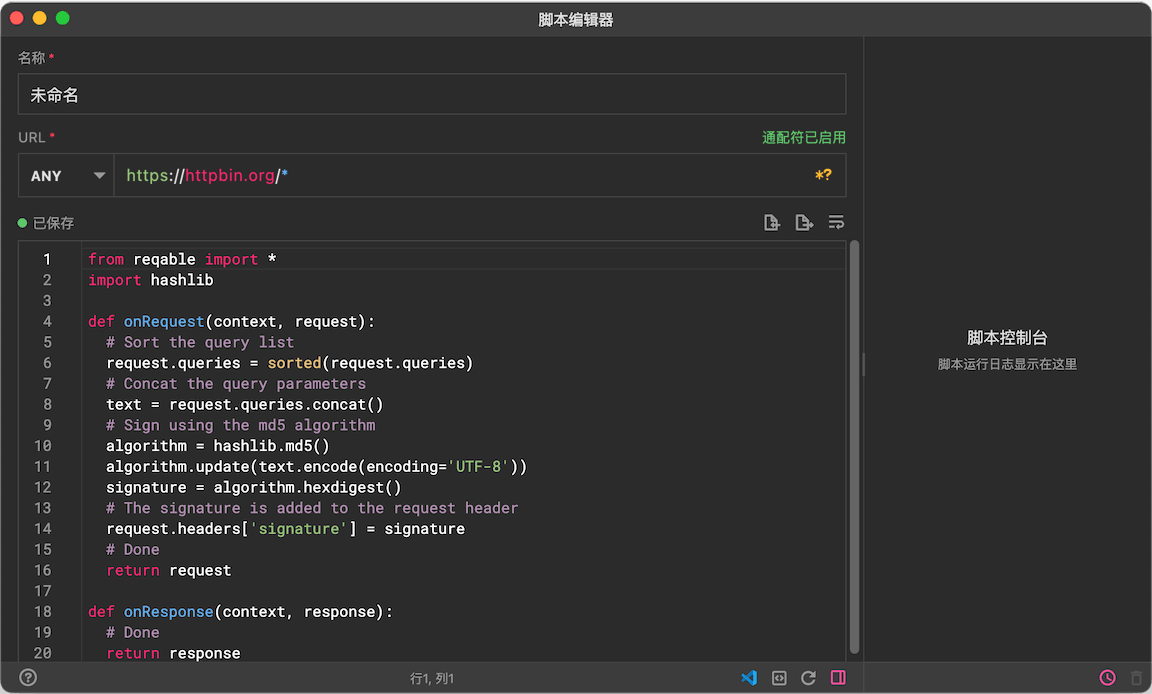Click the 脚本控制台 console title

coord(1007,338)
